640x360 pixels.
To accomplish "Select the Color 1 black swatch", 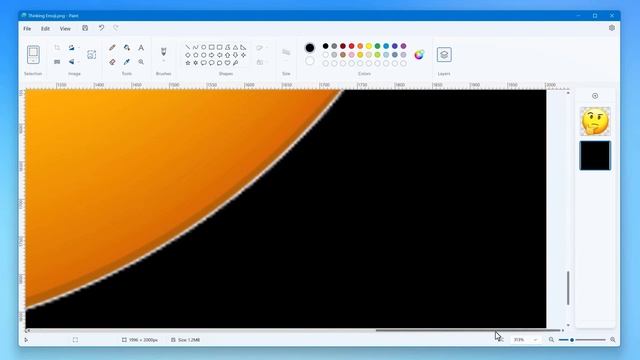I will 310,48.
